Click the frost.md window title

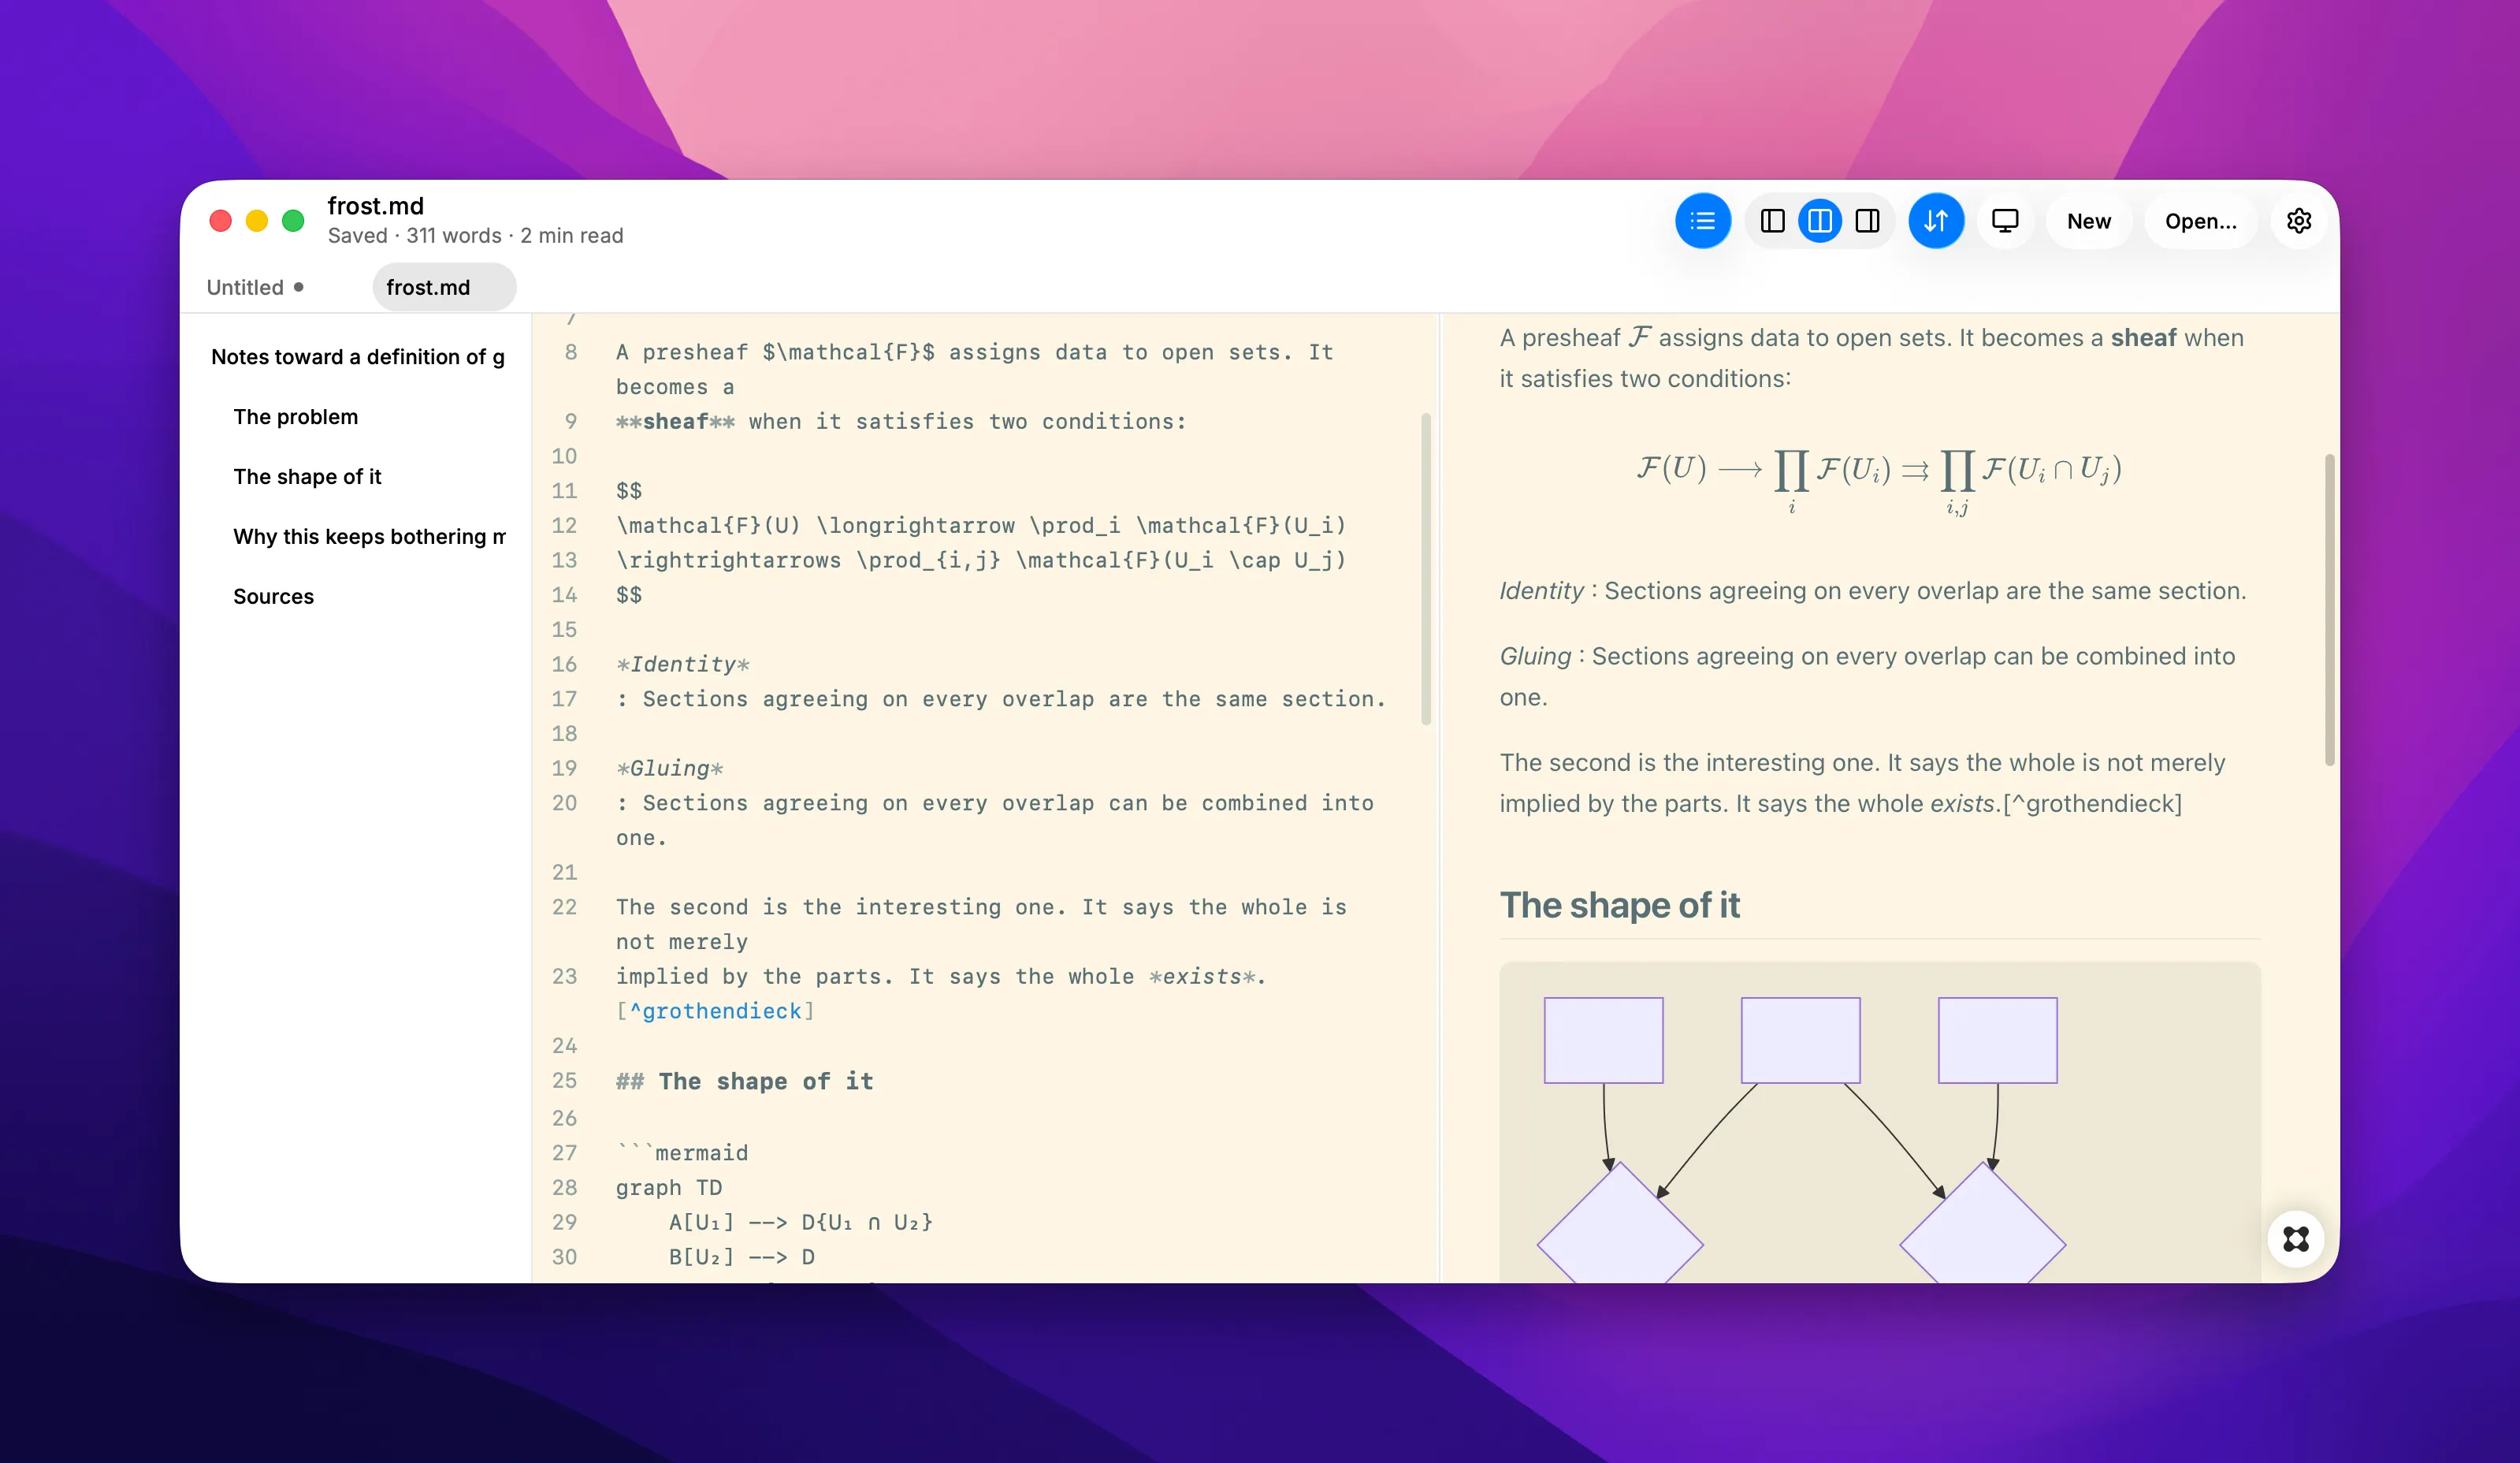[376, 206]
